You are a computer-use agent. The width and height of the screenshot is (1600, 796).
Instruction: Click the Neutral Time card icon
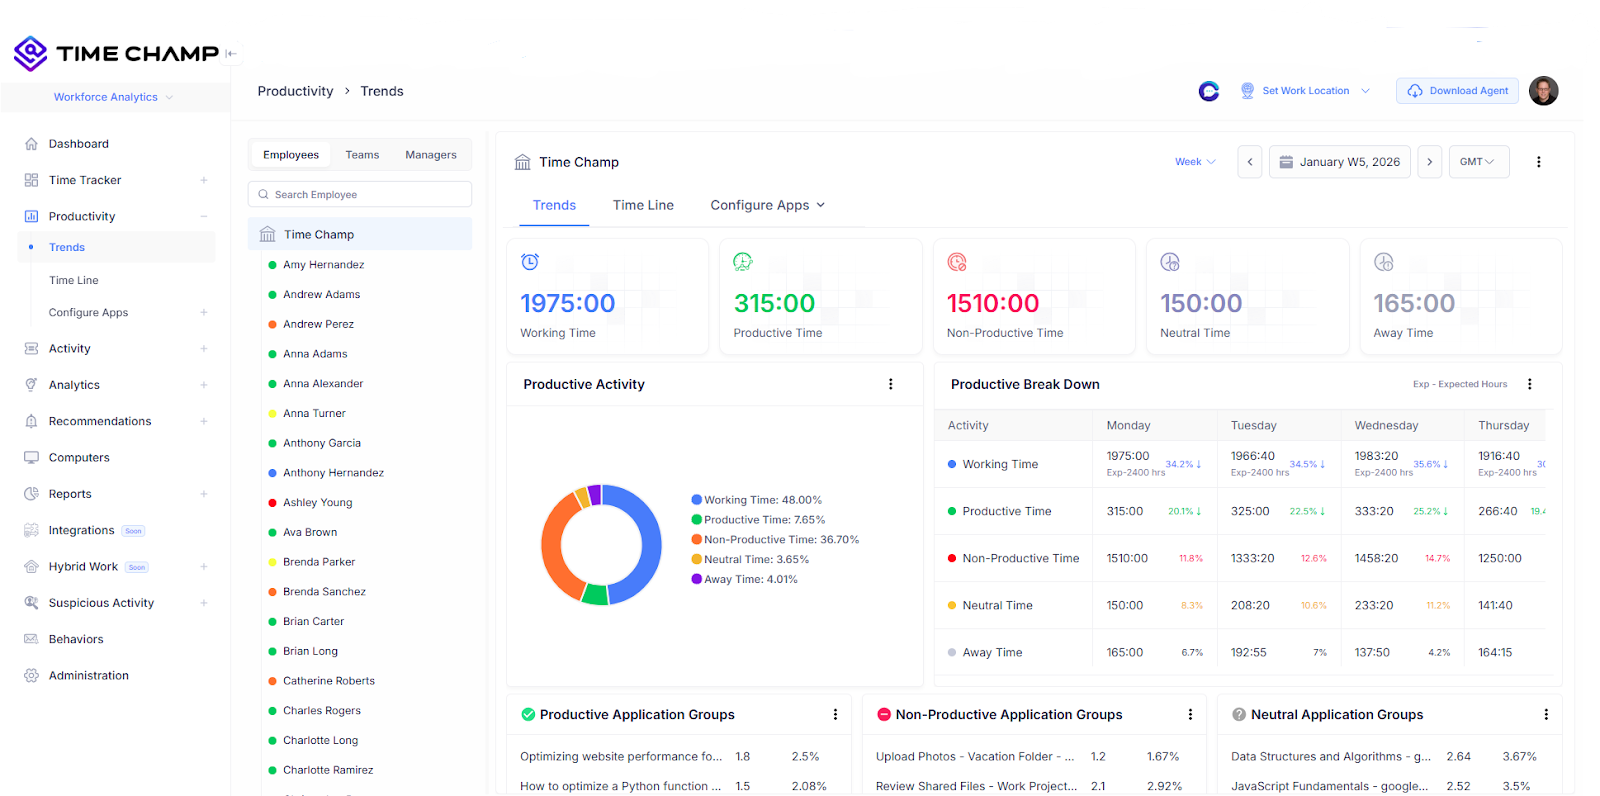click(x=1170, y=262)
